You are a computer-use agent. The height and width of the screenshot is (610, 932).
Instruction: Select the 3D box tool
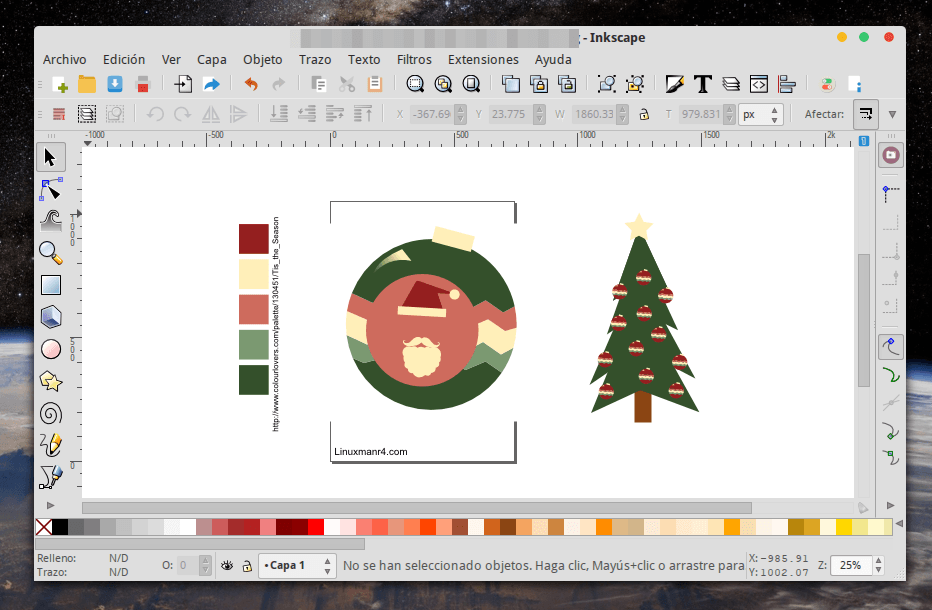click(x=50, y=317)
